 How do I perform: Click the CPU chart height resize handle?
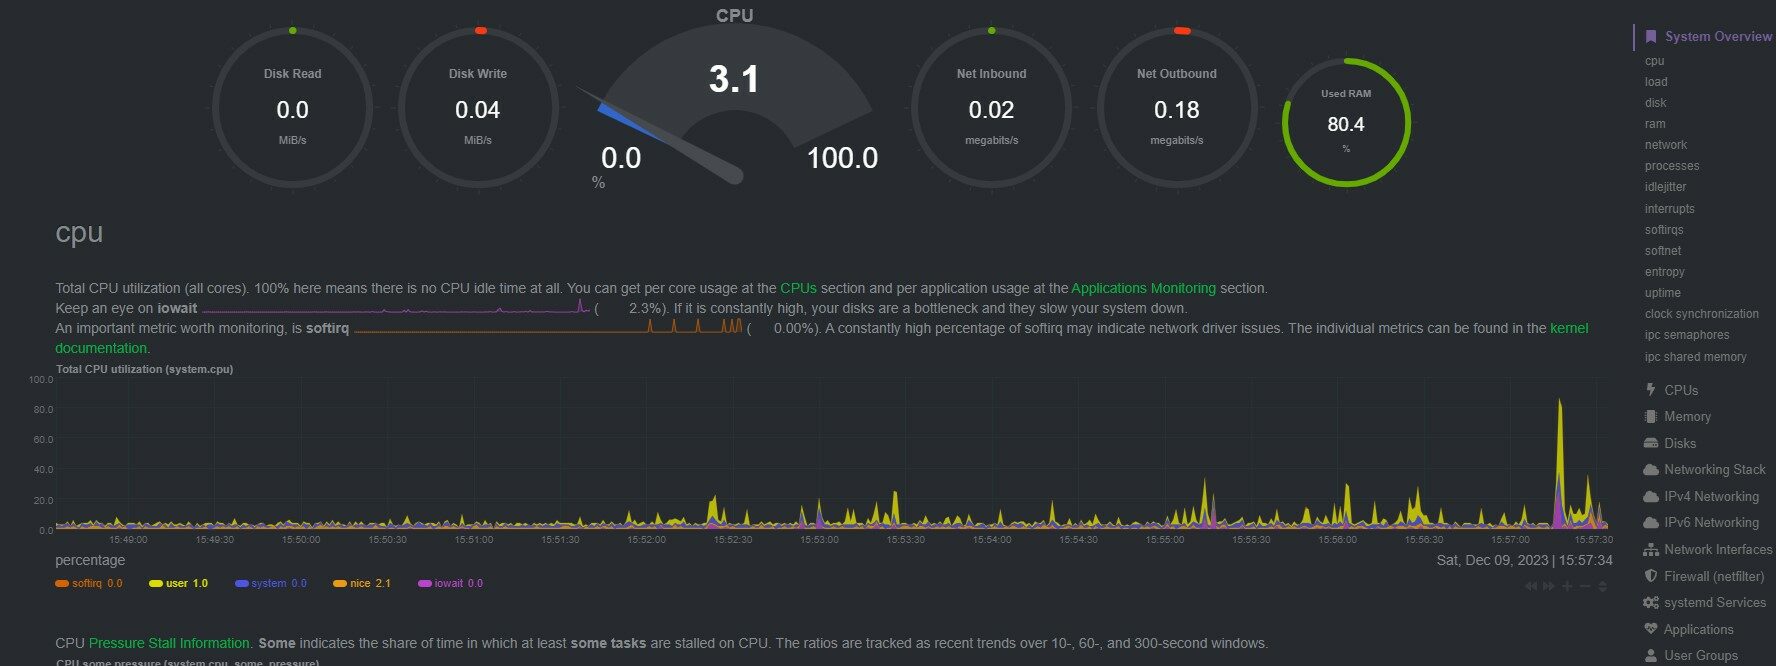(x=1603, y=586)
